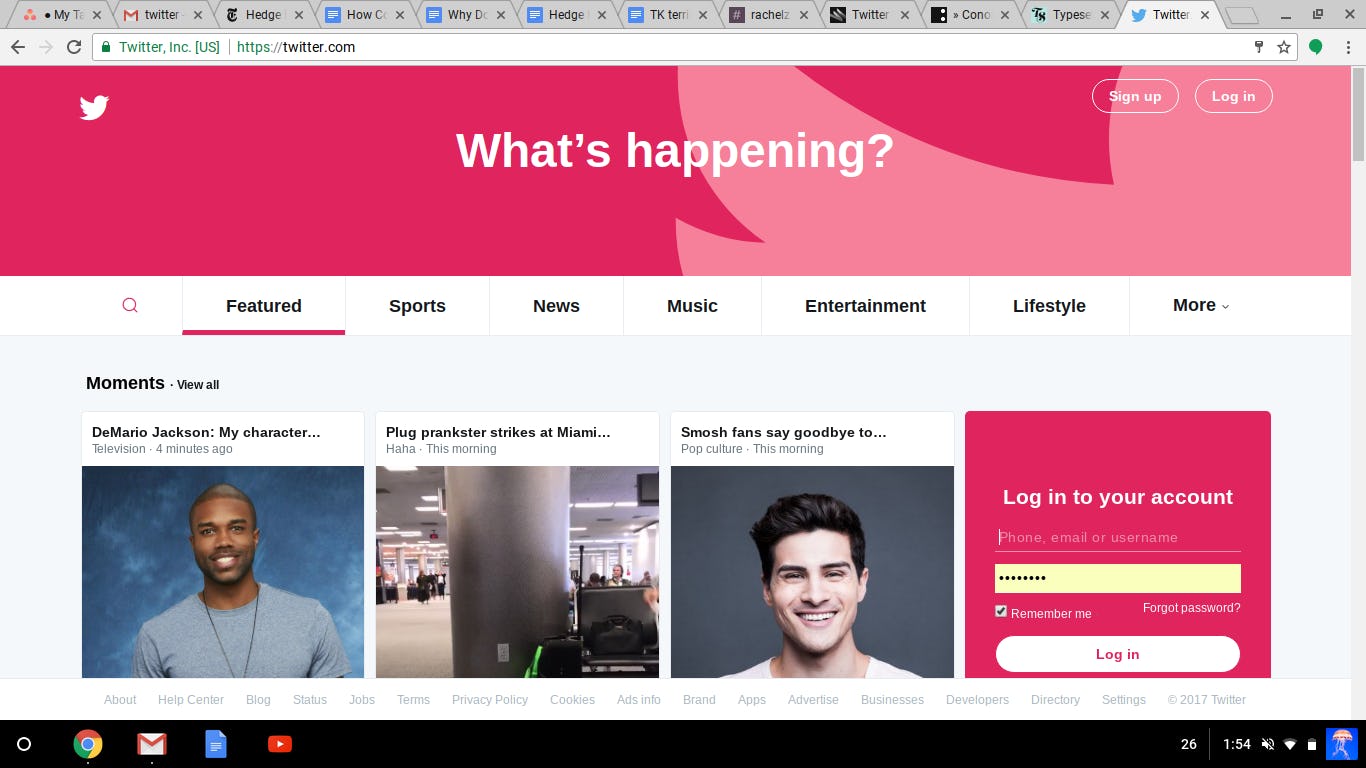Click the clock showing 1:54
This screenshot has height=768, width=1366.
click(x=1237, y=744)
